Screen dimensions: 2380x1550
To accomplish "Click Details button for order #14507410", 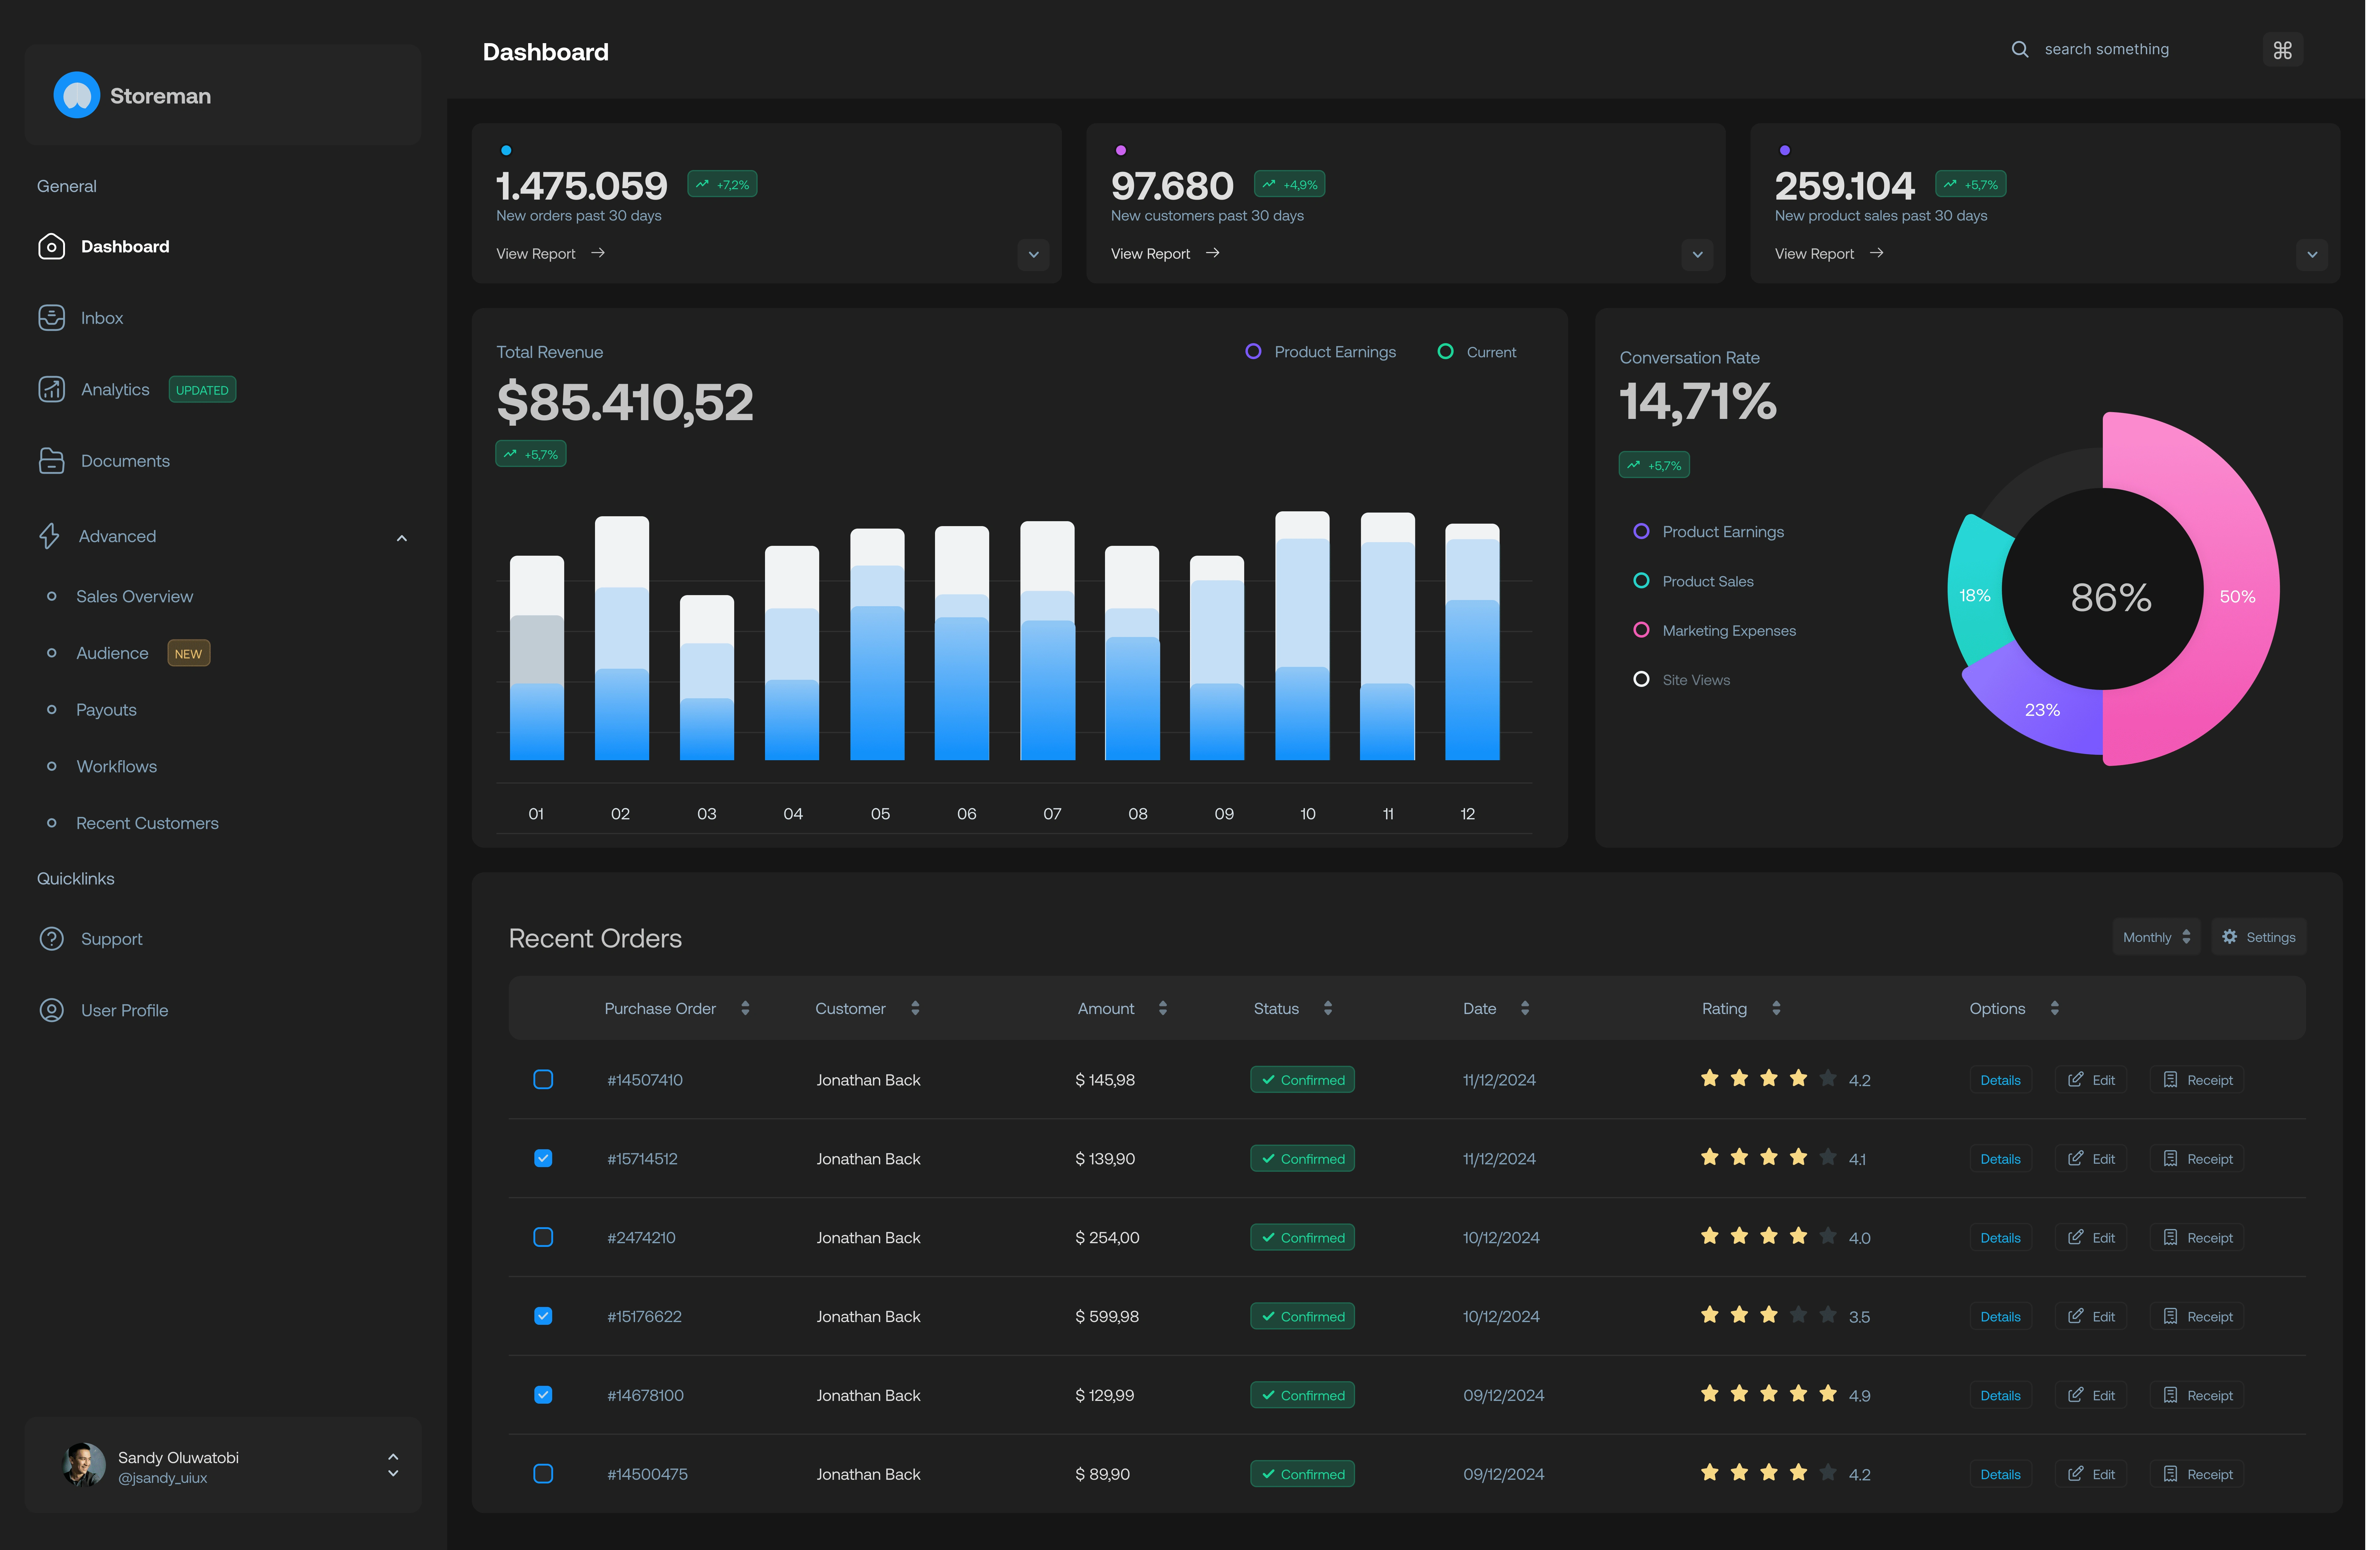I will coord(2001,1080).
